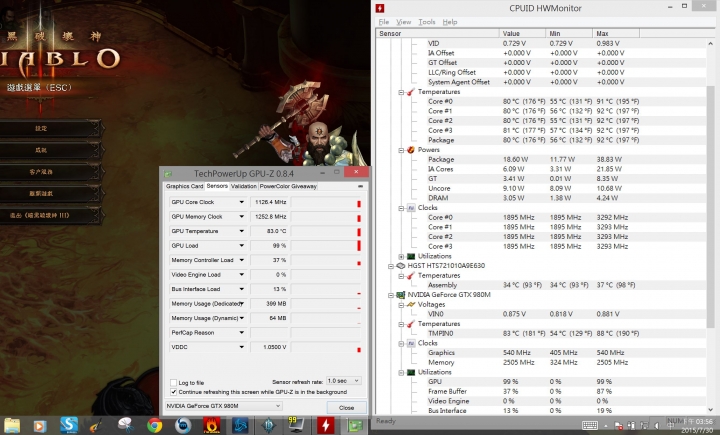
Task: Click the Close button in GPU-Z
Action: click(x=346, y=407)
